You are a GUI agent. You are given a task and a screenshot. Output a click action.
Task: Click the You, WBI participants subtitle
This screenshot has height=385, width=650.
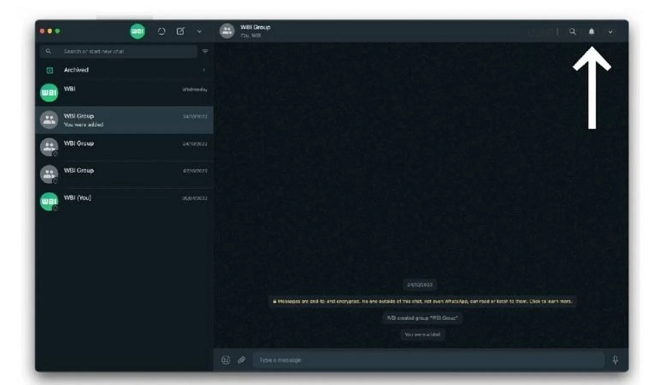tap(251, 36)
